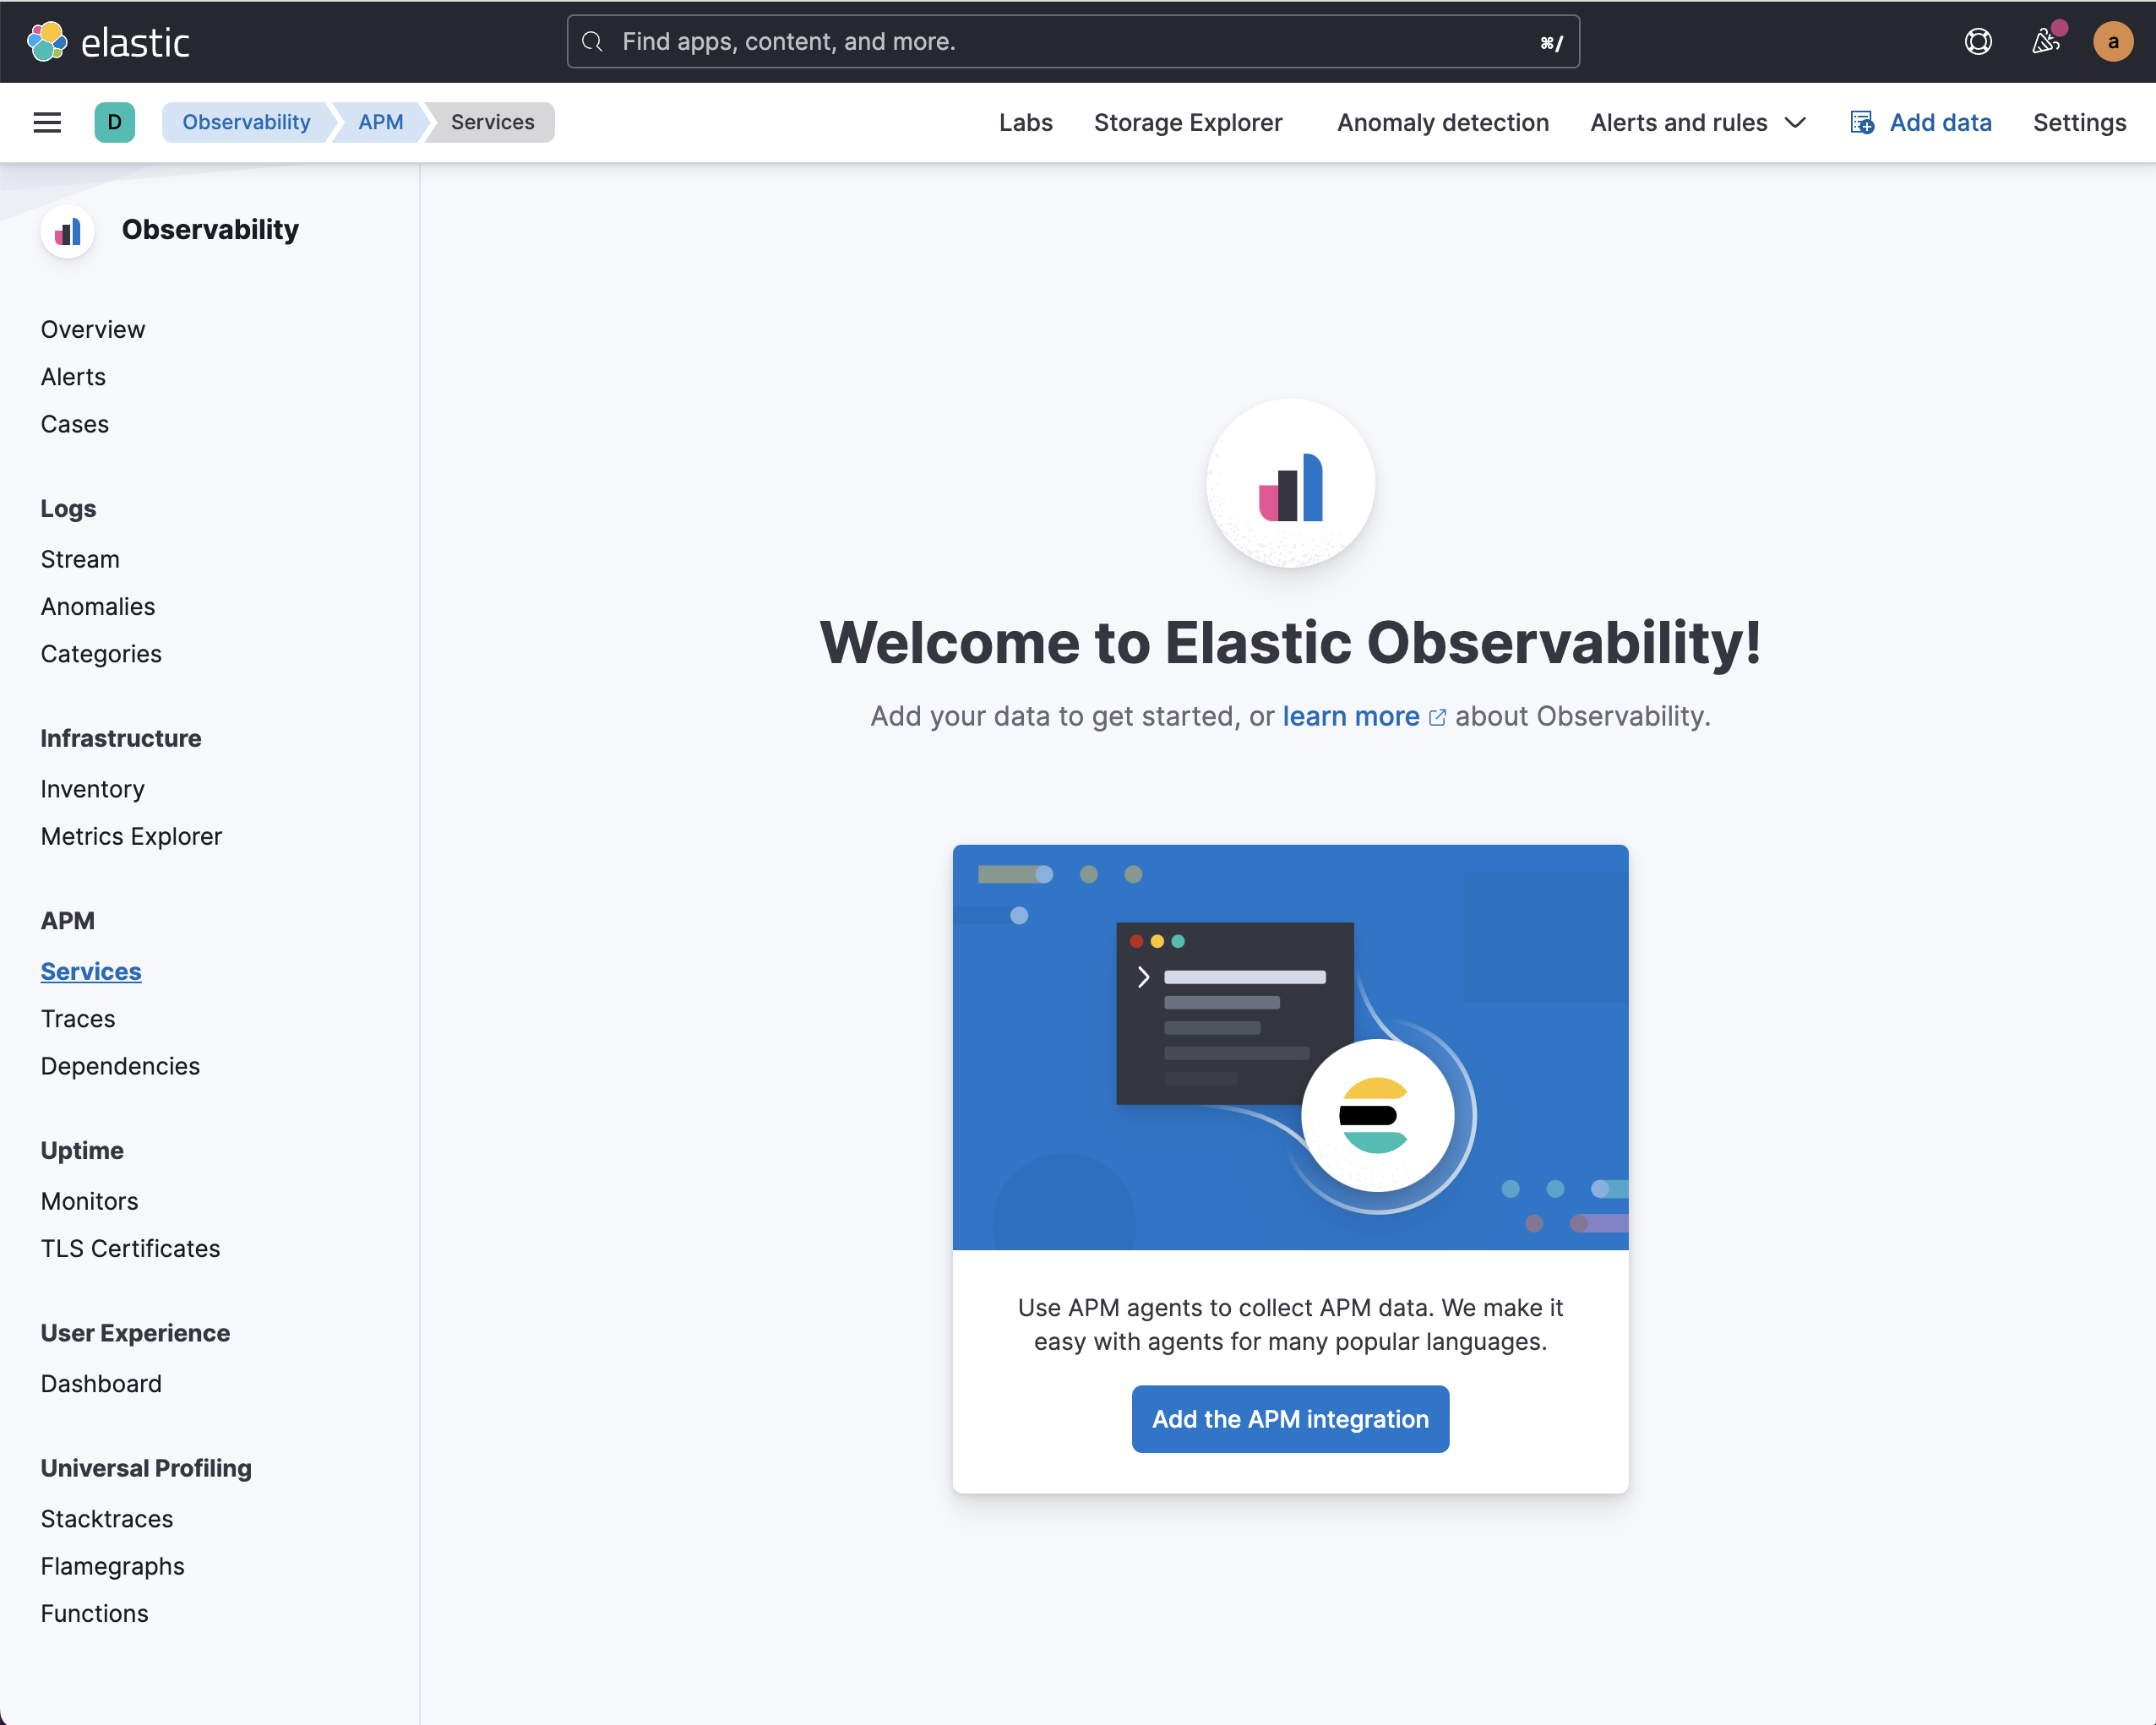Follow the learn more link
This screenshot has height=1725, width=2156.
[1350, 716]
